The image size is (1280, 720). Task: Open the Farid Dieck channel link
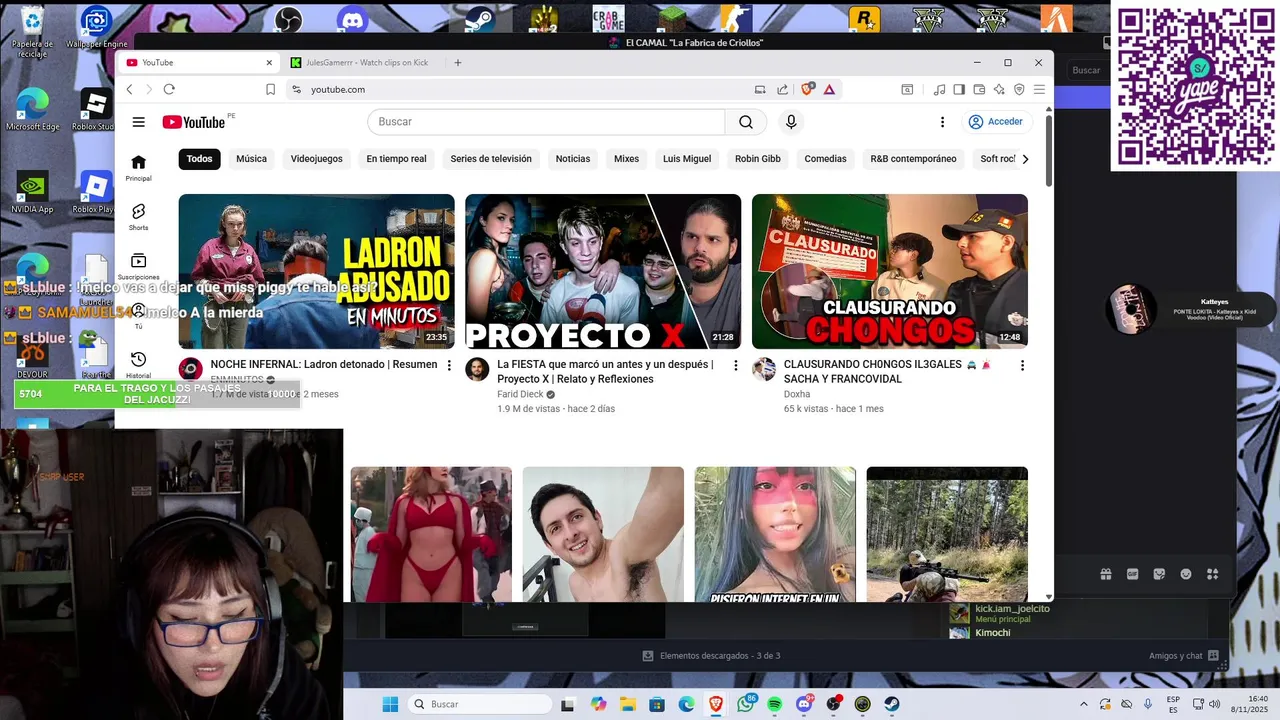[x=520, y=394]
